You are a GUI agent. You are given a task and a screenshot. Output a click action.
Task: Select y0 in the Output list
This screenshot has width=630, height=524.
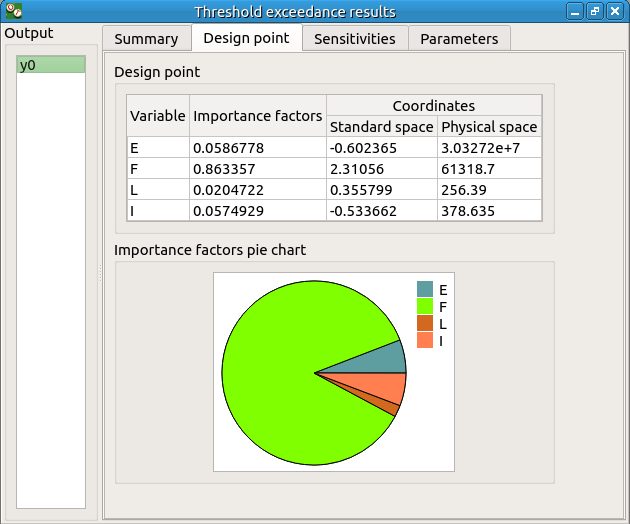coord(51,65)
